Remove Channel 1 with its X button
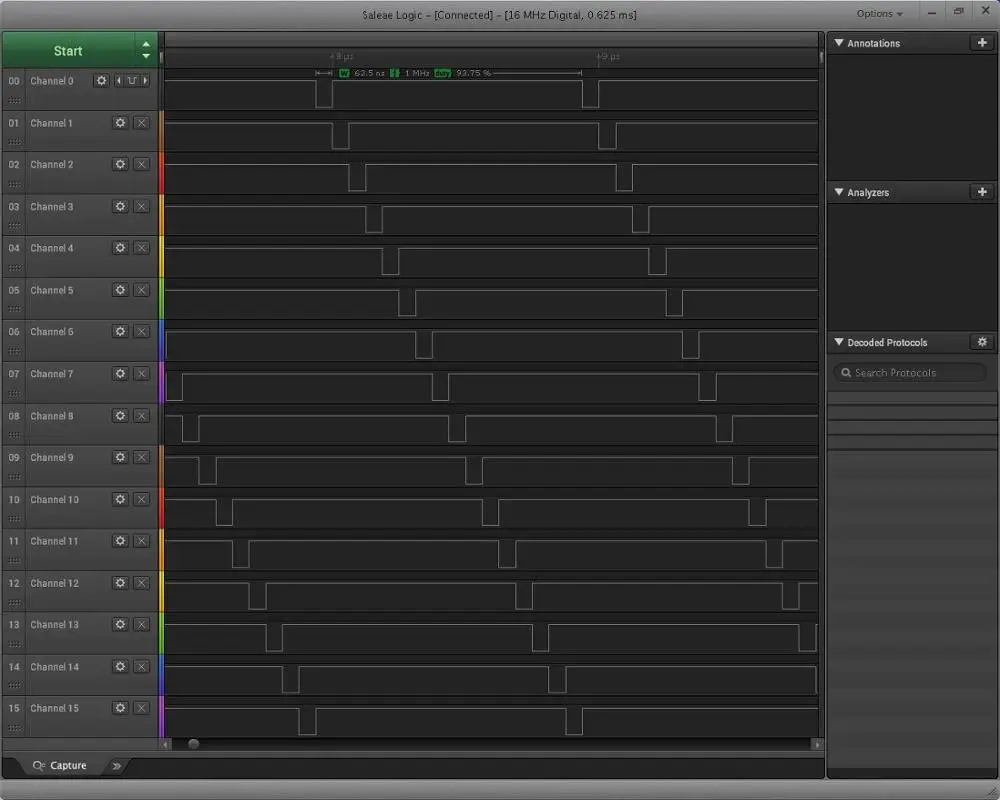This screenshot has height=800, width=1000. tap(142, 122)
